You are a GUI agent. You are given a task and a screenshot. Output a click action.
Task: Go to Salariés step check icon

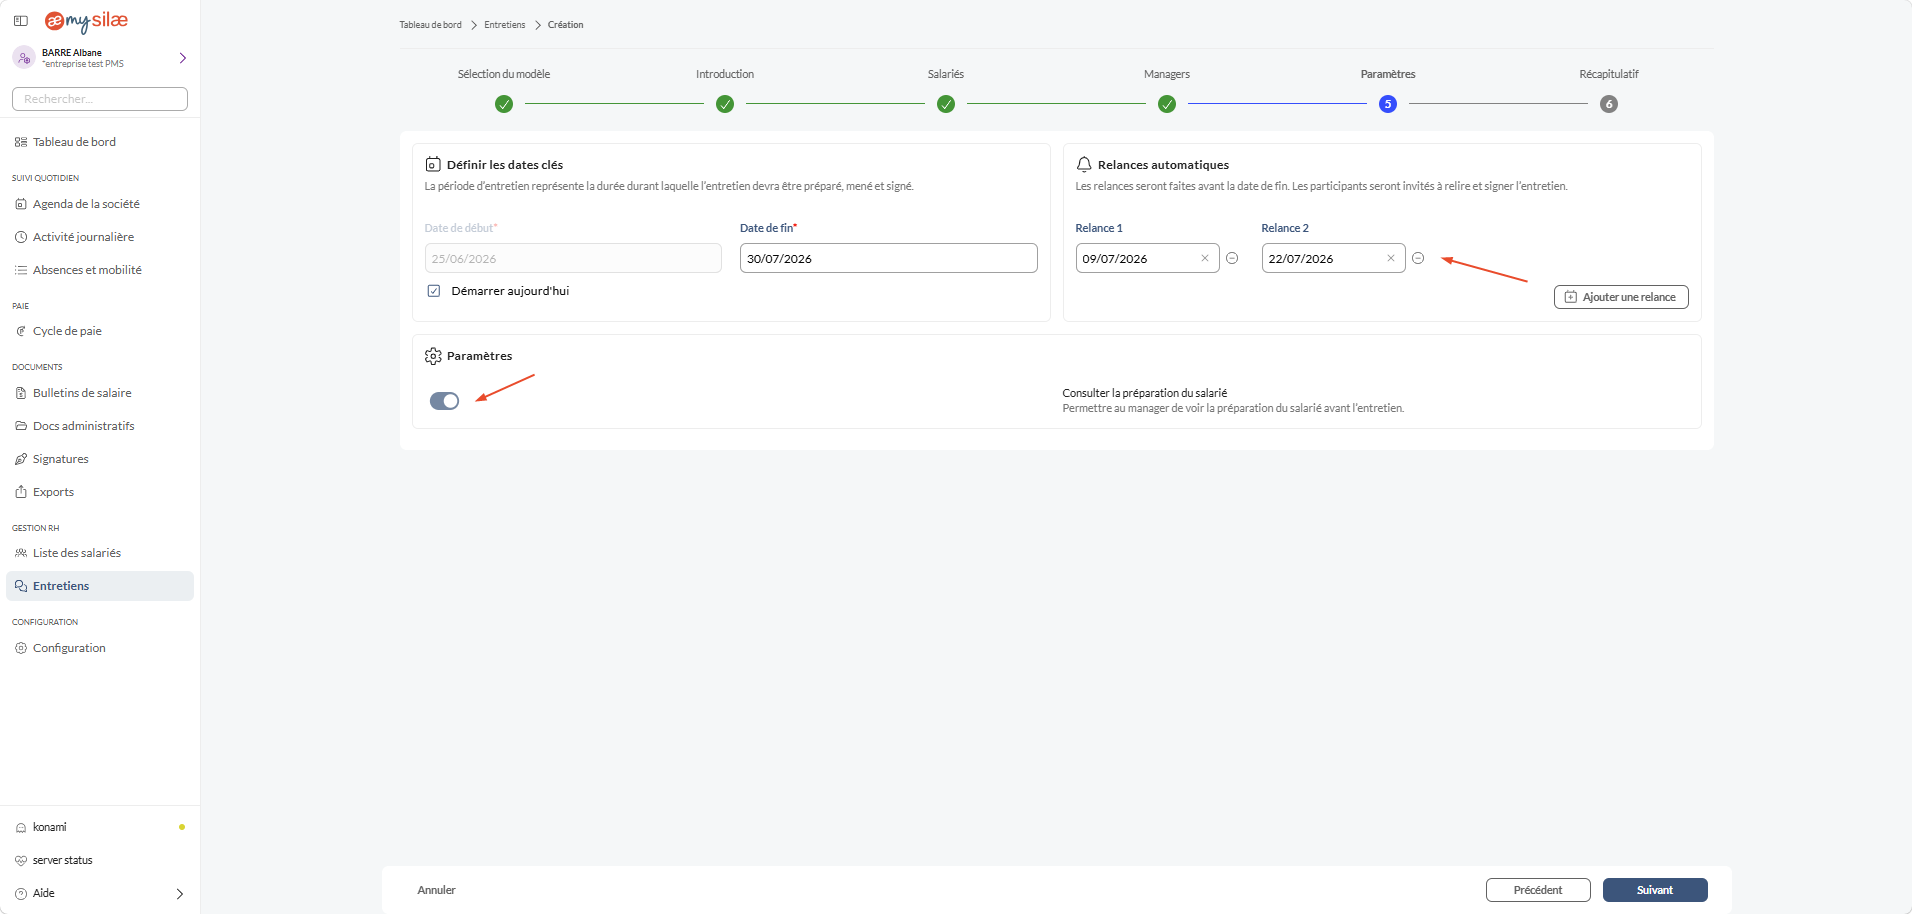(x=946, y=104)
